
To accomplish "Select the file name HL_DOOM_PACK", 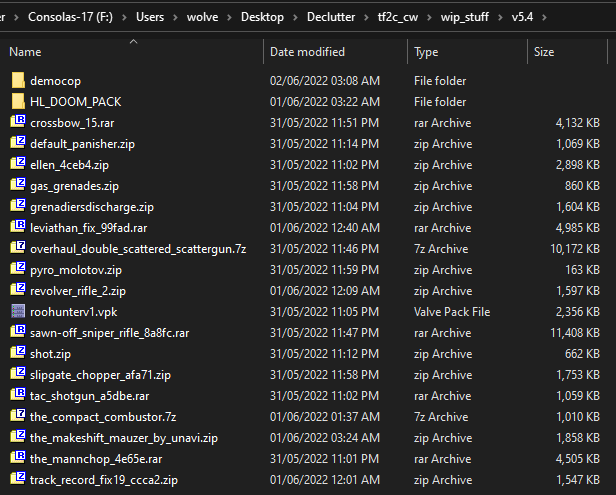I will (x=75, y=102).
